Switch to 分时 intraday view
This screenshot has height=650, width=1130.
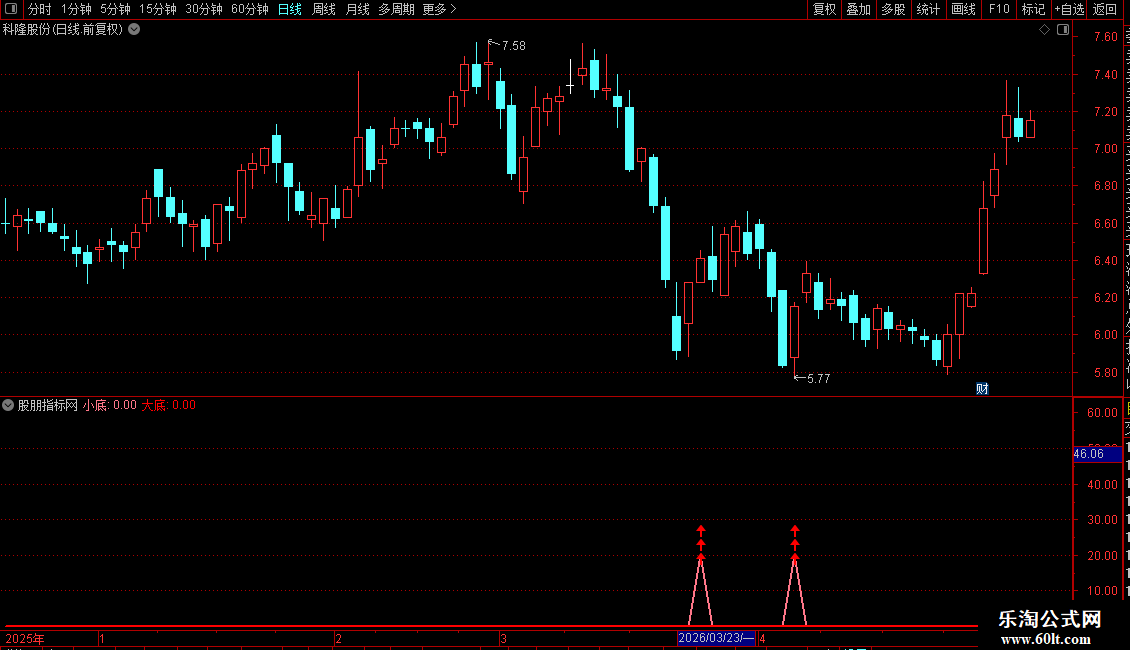(x=40, y=9)
